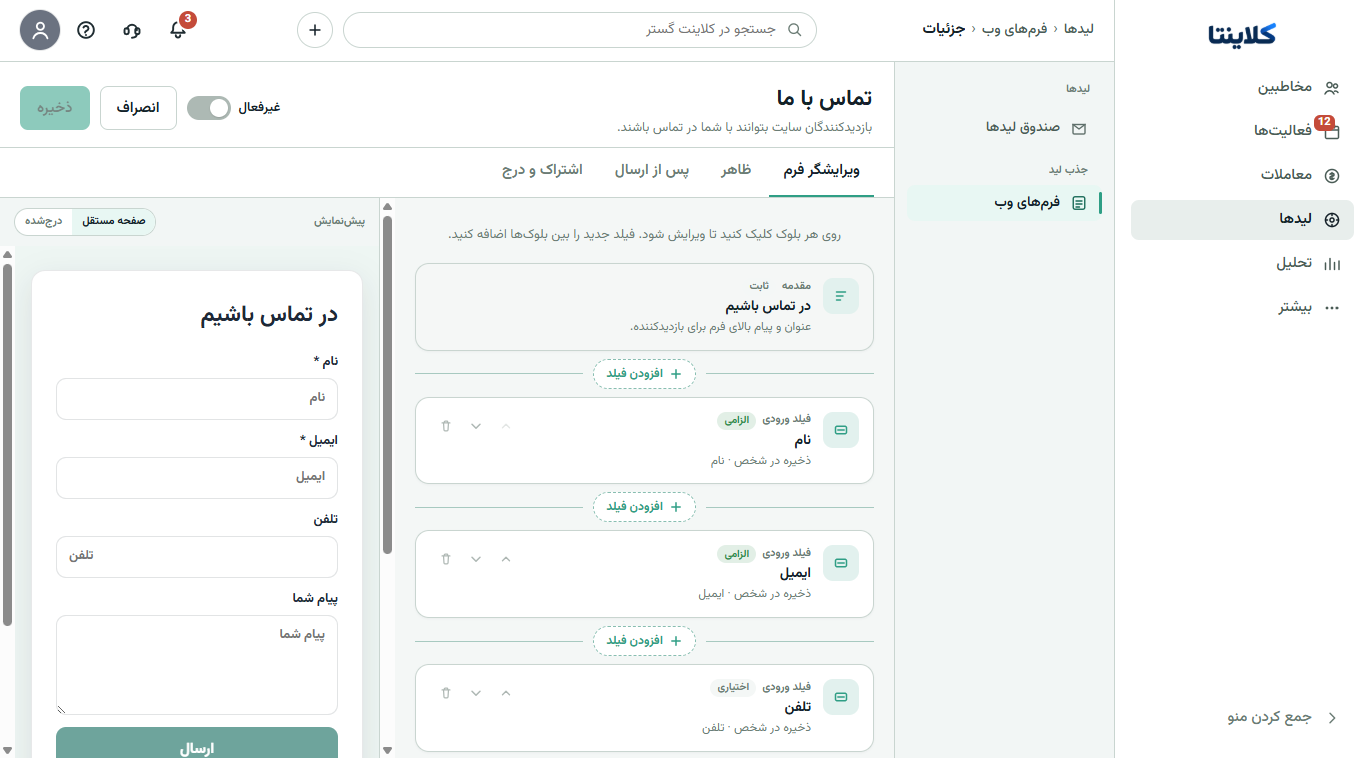Click the ایمیل input in preview

197,477
